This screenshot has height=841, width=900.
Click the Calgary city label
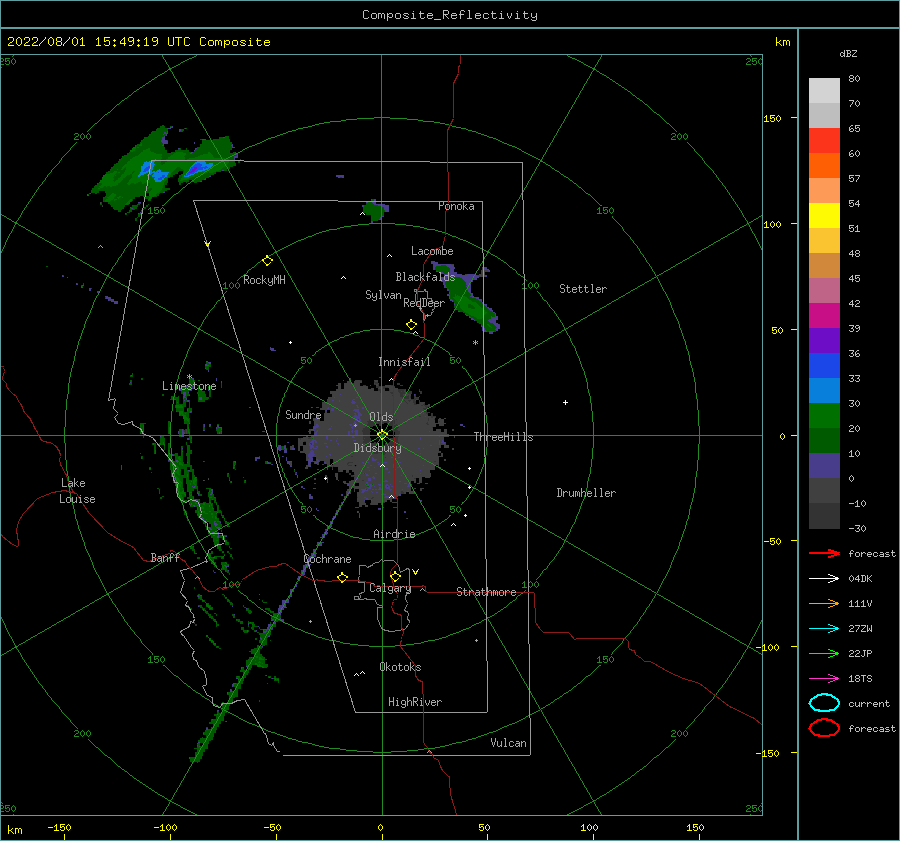point(390,588)
